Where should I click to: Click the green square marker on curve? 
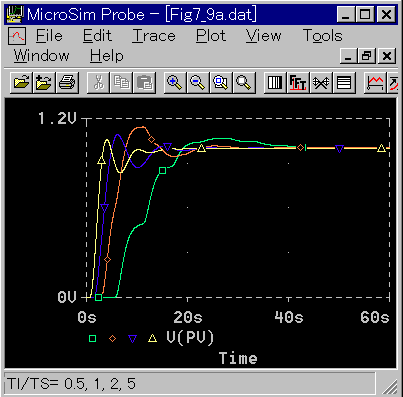point(162,171)
